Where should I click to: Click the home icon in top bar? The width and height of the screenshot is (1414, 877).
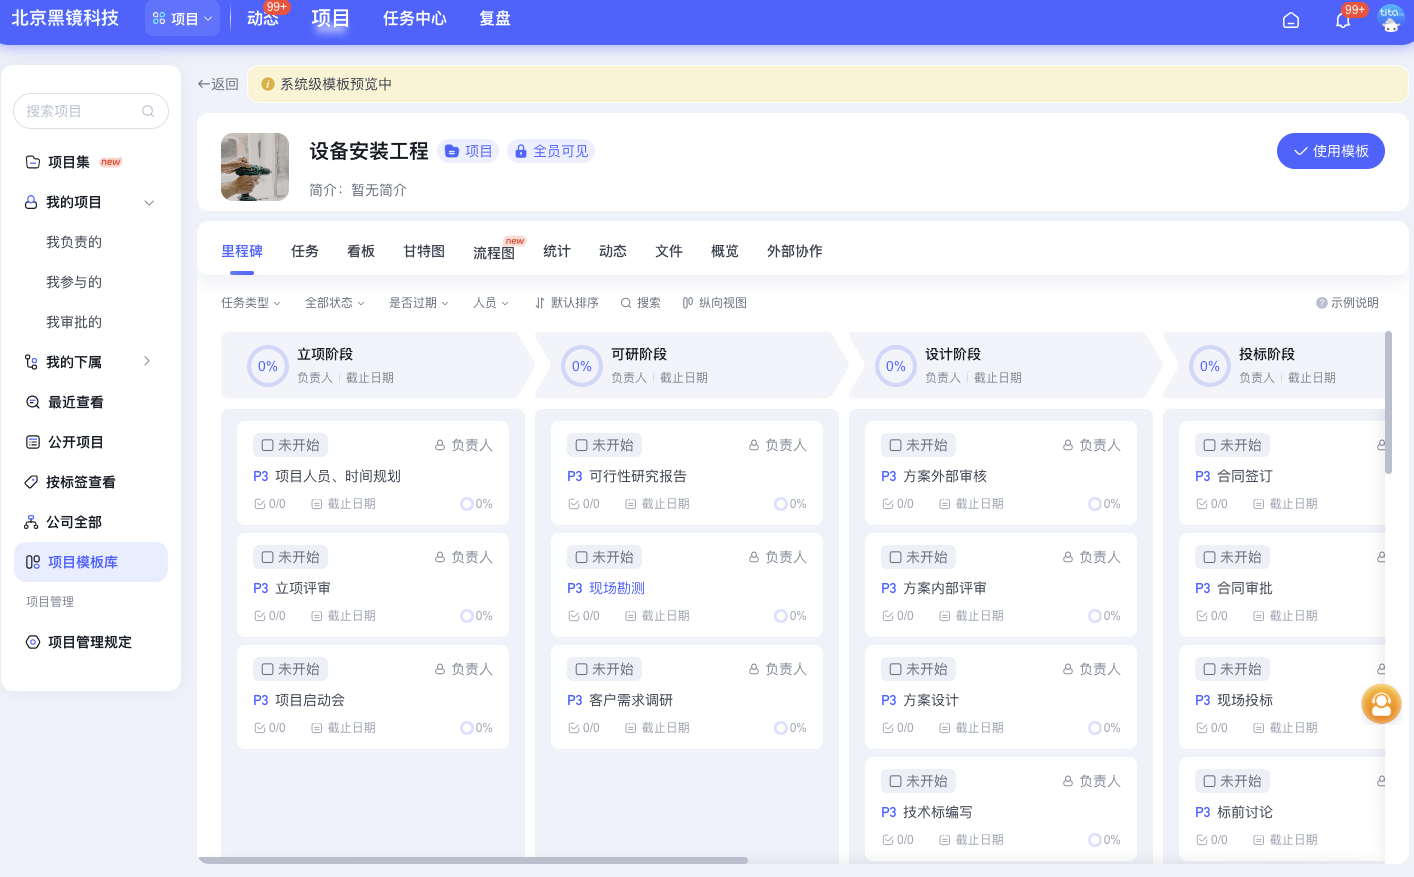click(x=1291, y=20)
